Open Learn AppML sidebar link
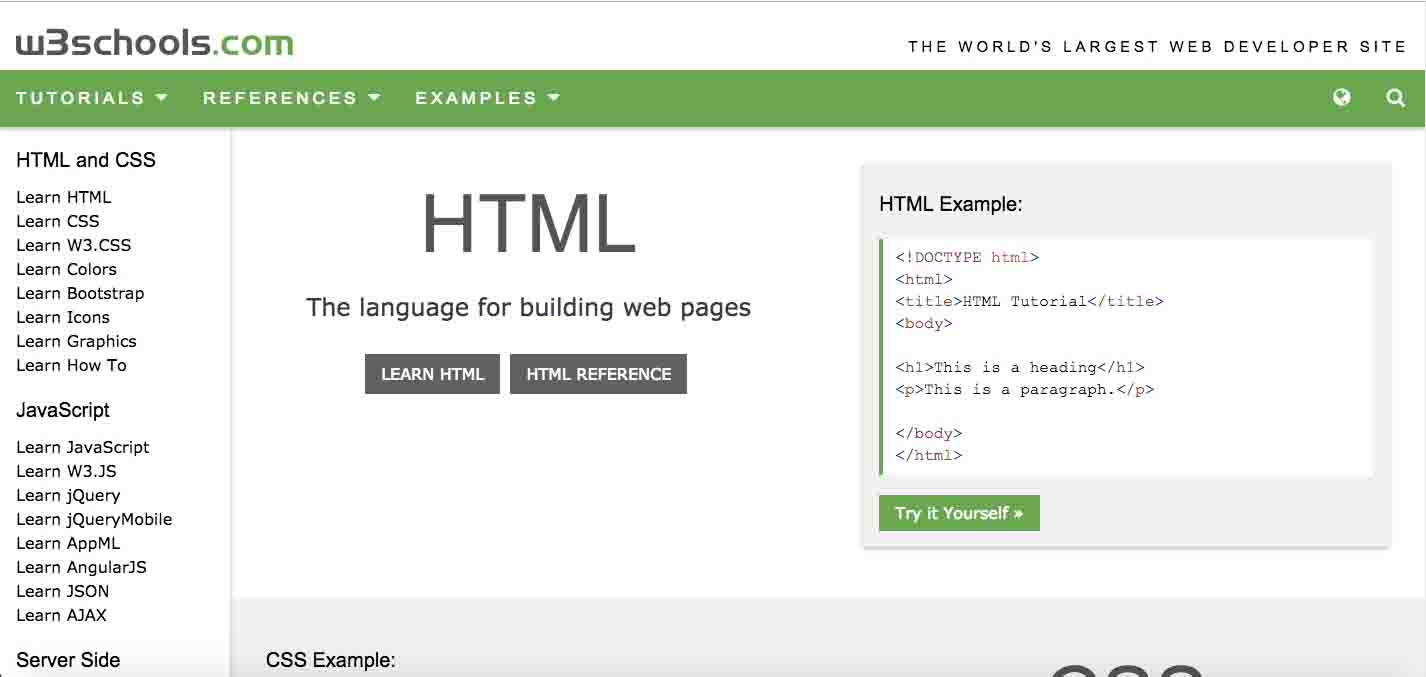 [x=68, y=543]
